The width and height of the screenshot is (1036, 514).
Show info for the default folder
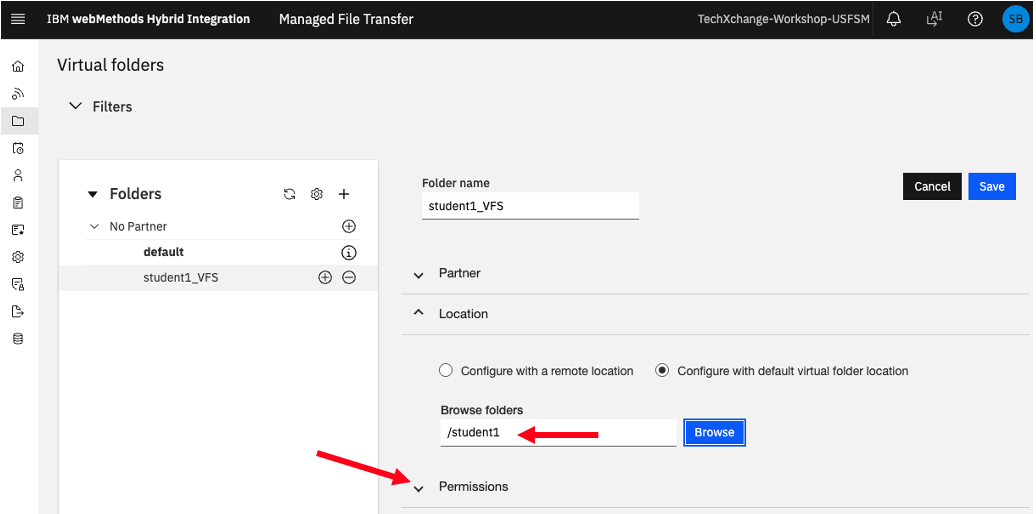[x=349, y=252]
